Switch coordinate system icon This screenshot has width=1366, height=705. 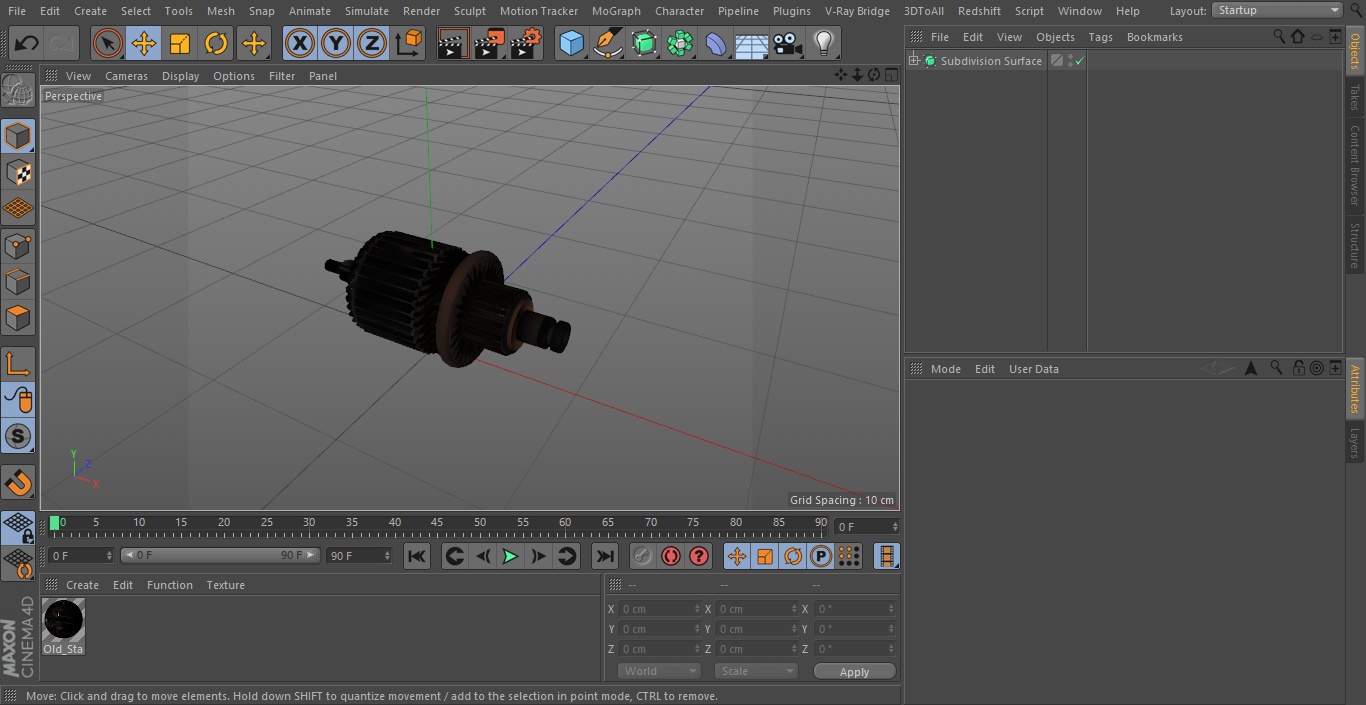point(409,43)
